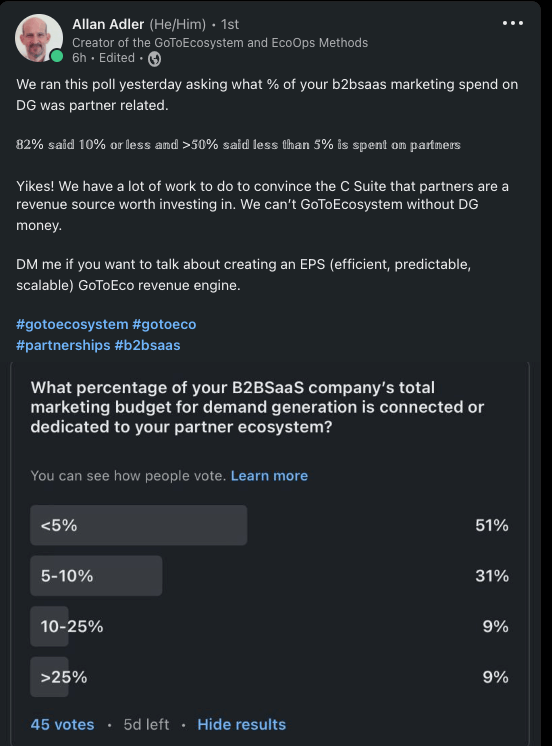Screen dimensions: 552x746
Task: Open Allan Adler's profile photo
Action: point(39,38)
